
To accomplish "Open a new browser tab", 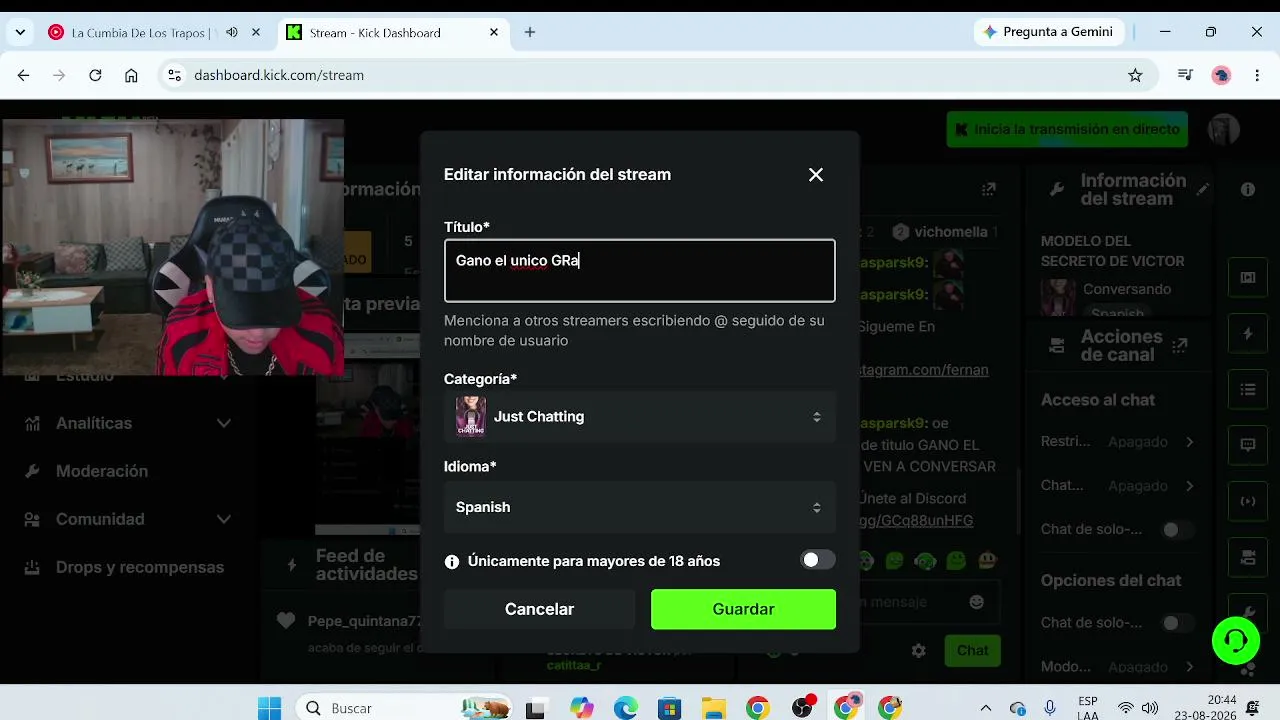I will point(530,32).
